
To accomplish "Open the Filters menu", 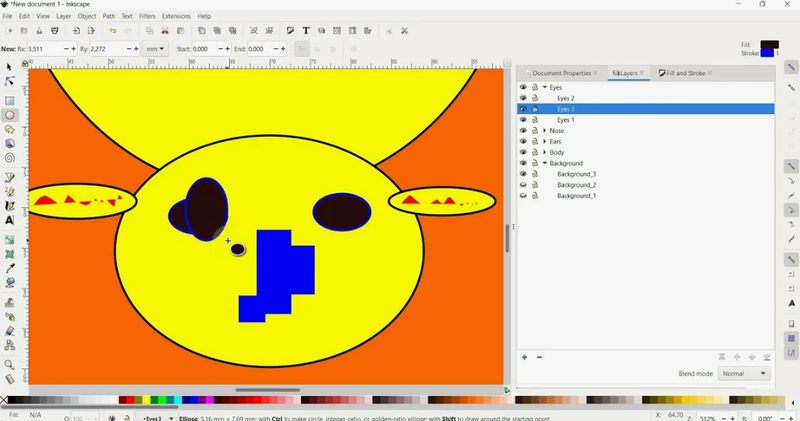I will click(147, 16).
